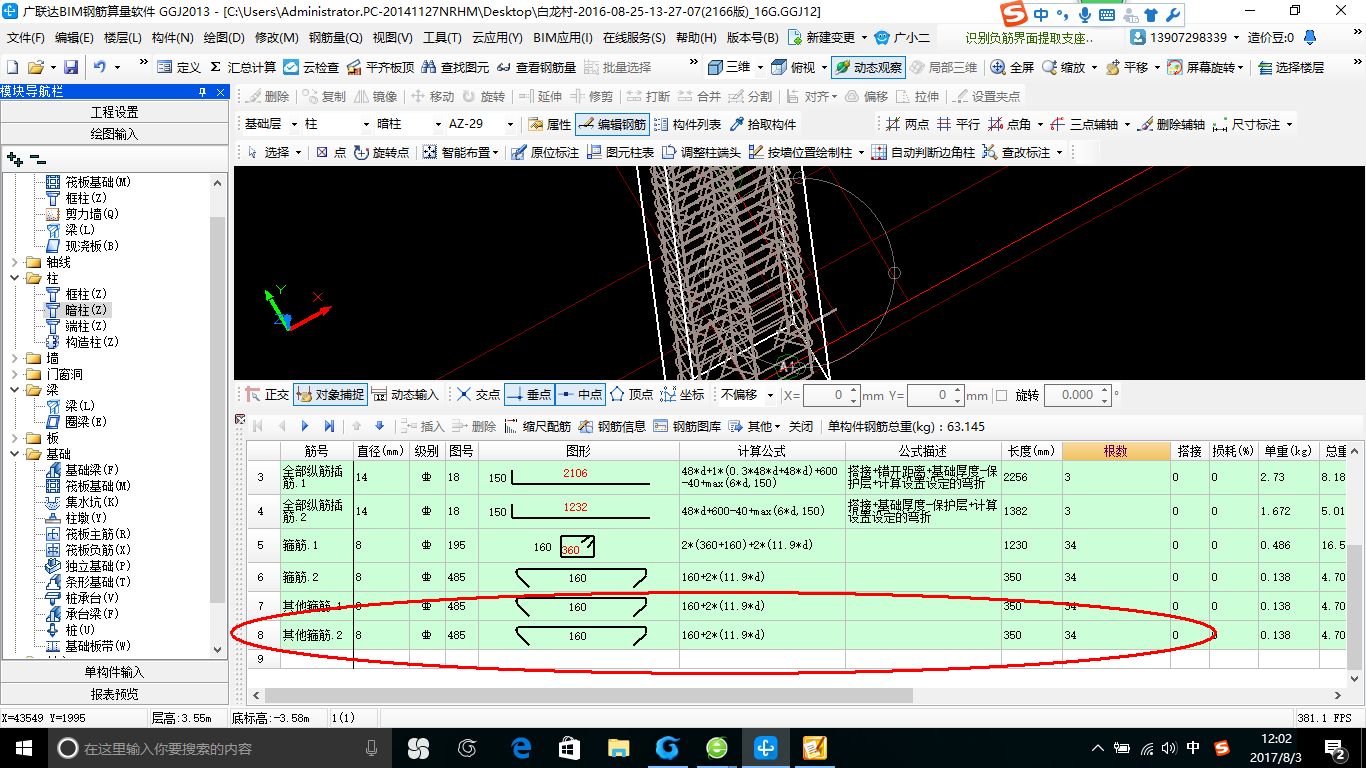Click 选择楼层 floor selector
Screen dimensions: 1366x768
coord(1291,67)
